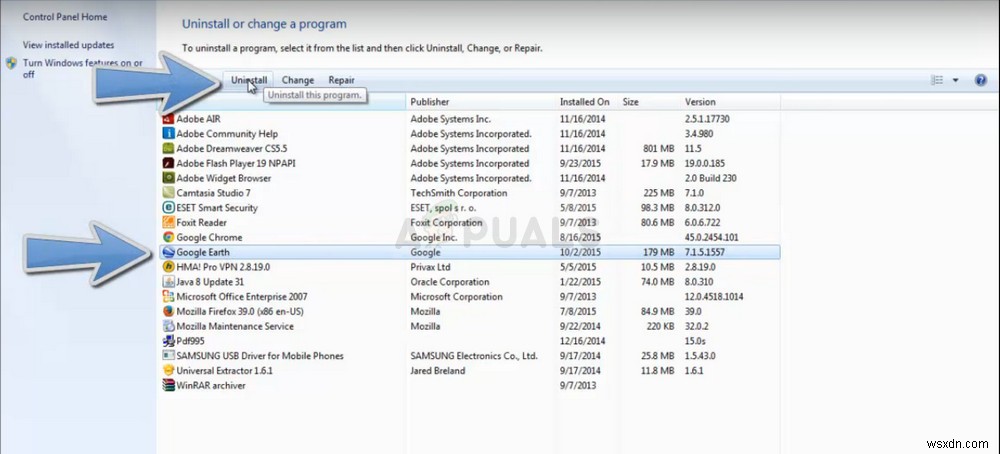Screen dimensions: 1000x454
Task: Click the Adobe Widget Browser icon
Action: tap(168, 178)
